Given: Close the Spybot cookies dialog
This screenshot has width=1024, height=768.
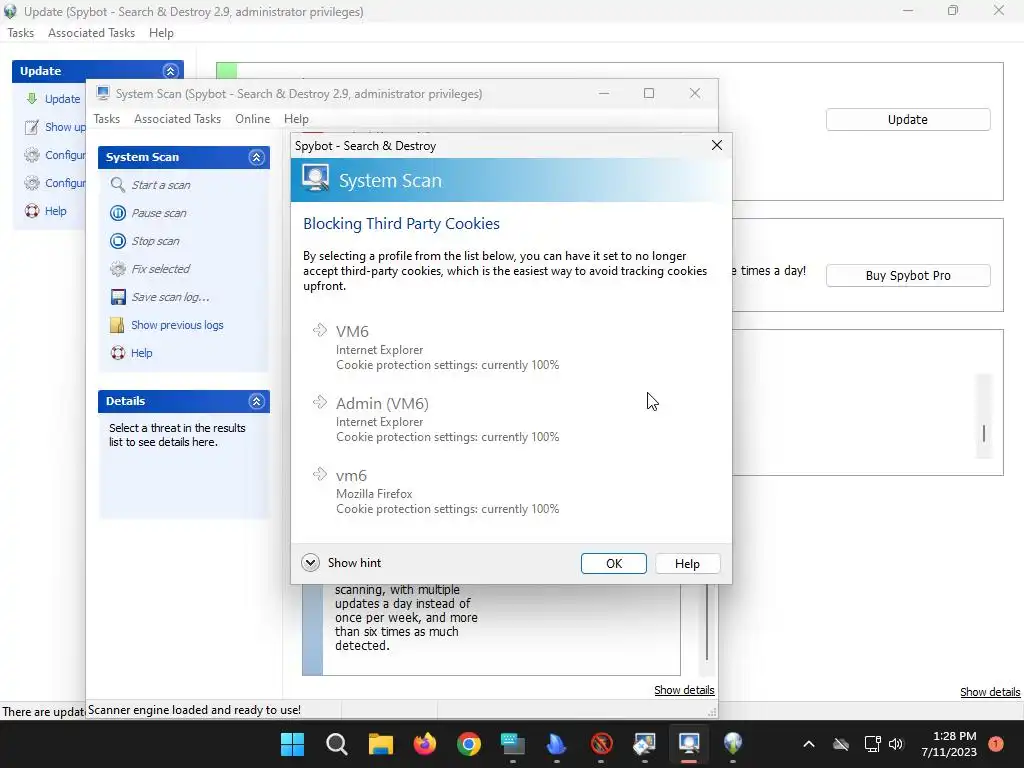Looking at the screenshot, I should coord(716,145).
